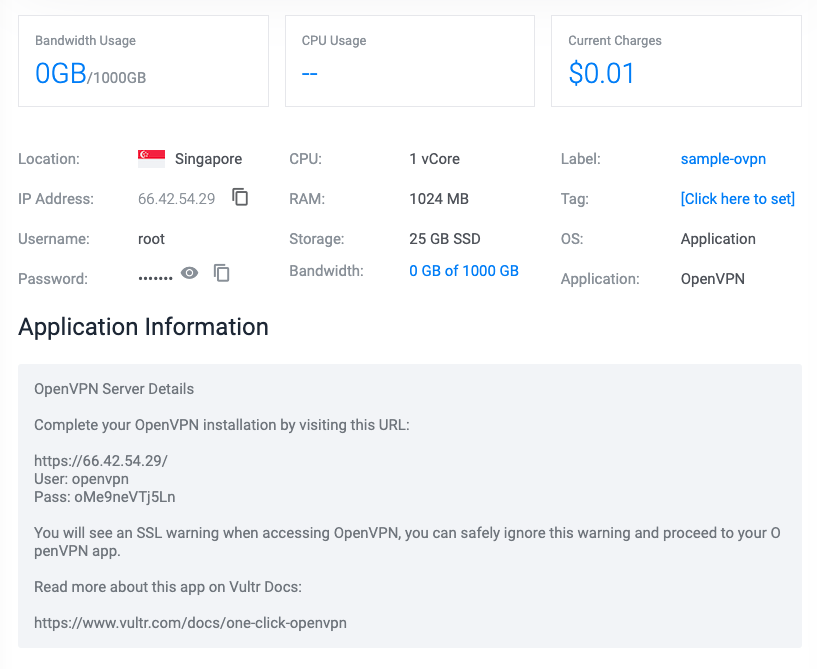This screenshot has width=817, height=669.
Task: Click the 'Application Information' heading
Action: (x=143, y=327)
